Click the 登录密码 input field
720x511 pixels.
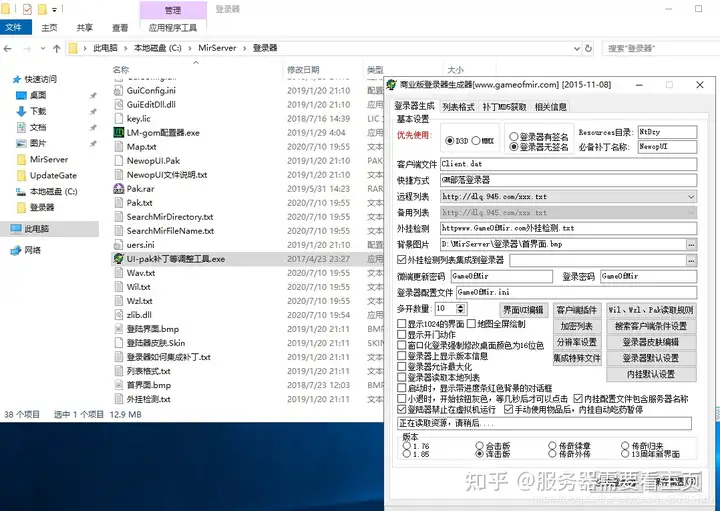point(648,276)
